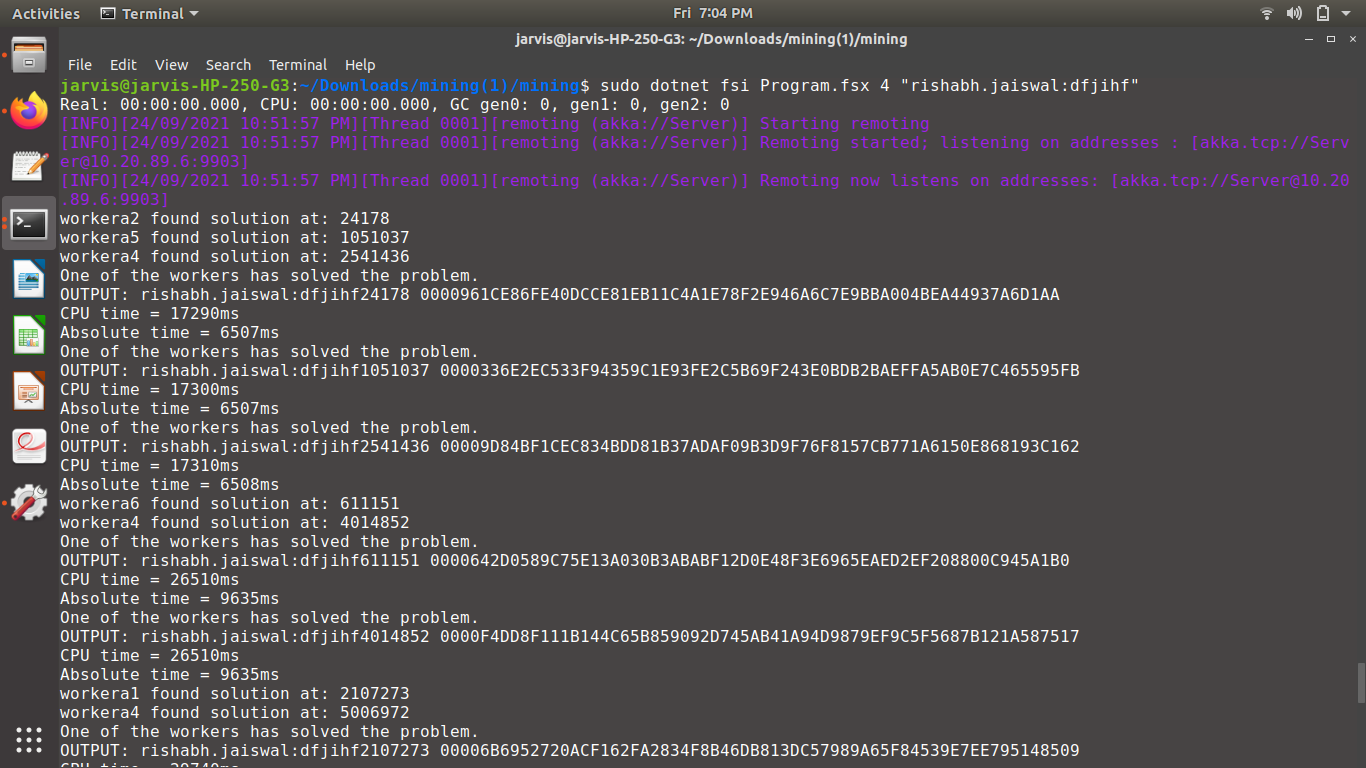Open the File menu
This screenshot has width=1366, height=768.
pos(80,64)
